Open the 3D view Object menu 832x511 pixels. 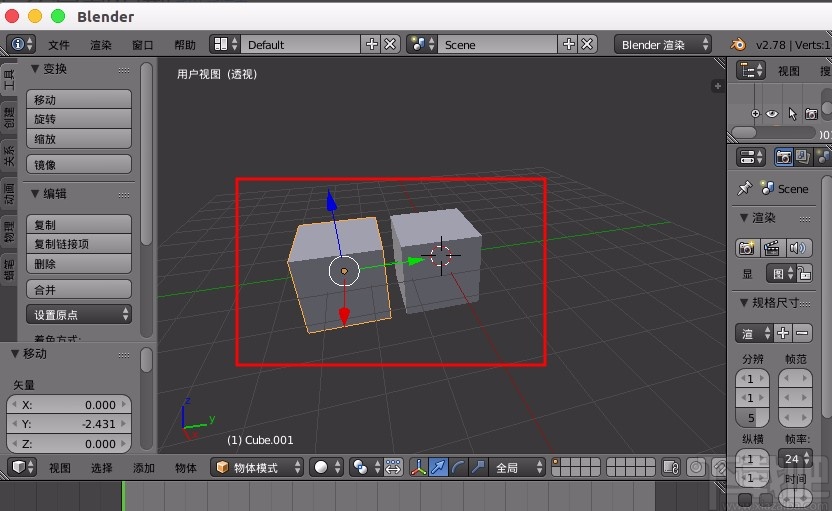point(186,467)
